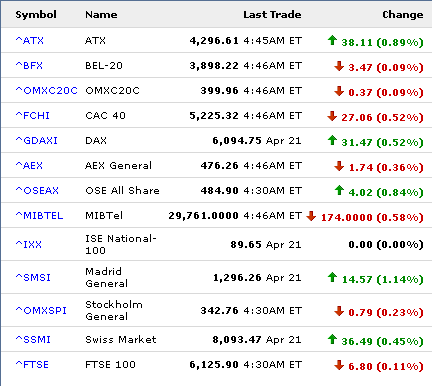This screenshot has width=432, height=386.
Task: Visit the ^OSEAX quote link
Action: [x=37, y=190]
